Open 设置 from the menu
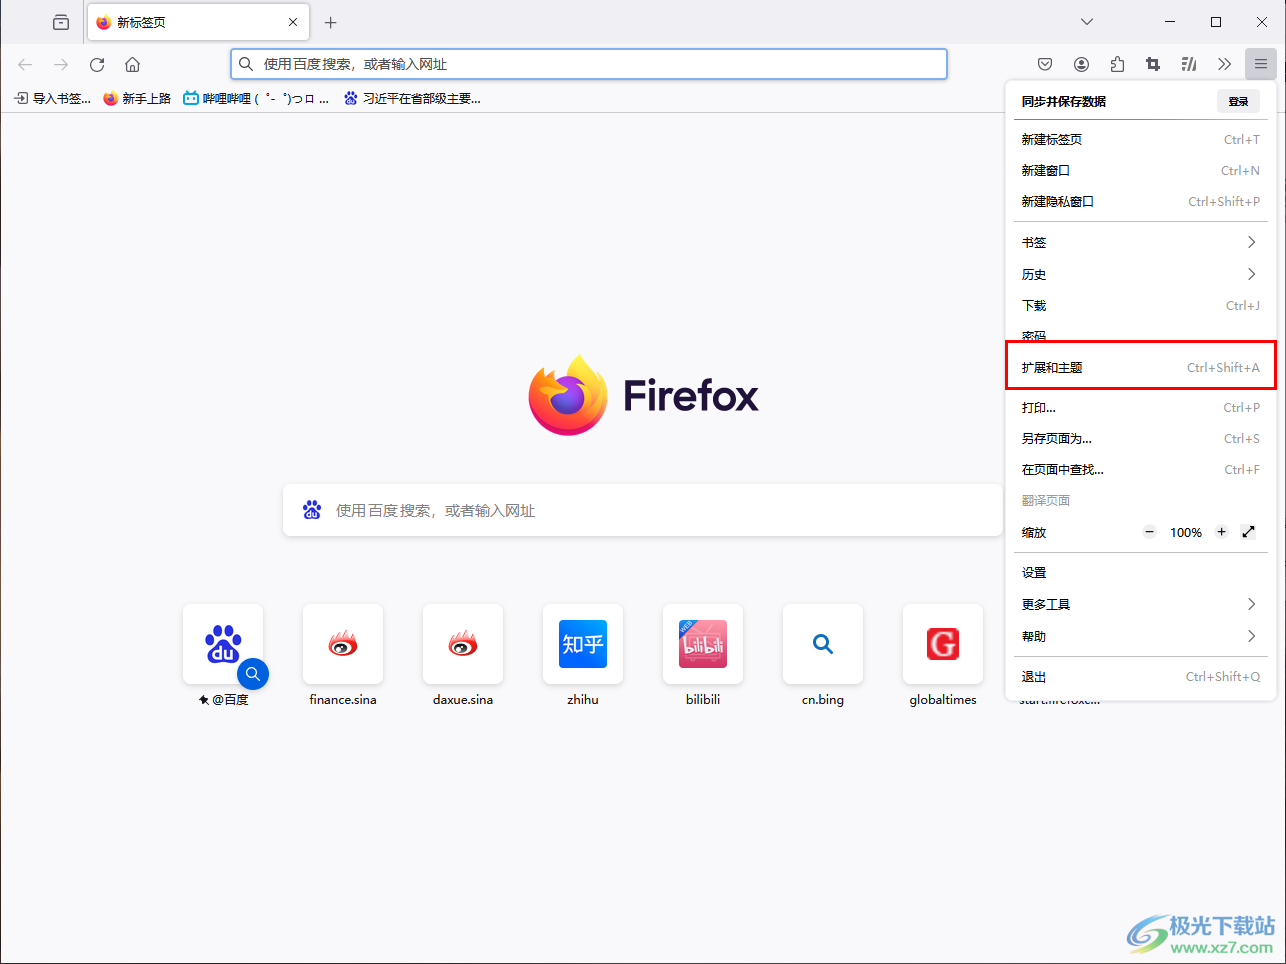Screen dimensions: 1286x964 (x=1140, y=572)
